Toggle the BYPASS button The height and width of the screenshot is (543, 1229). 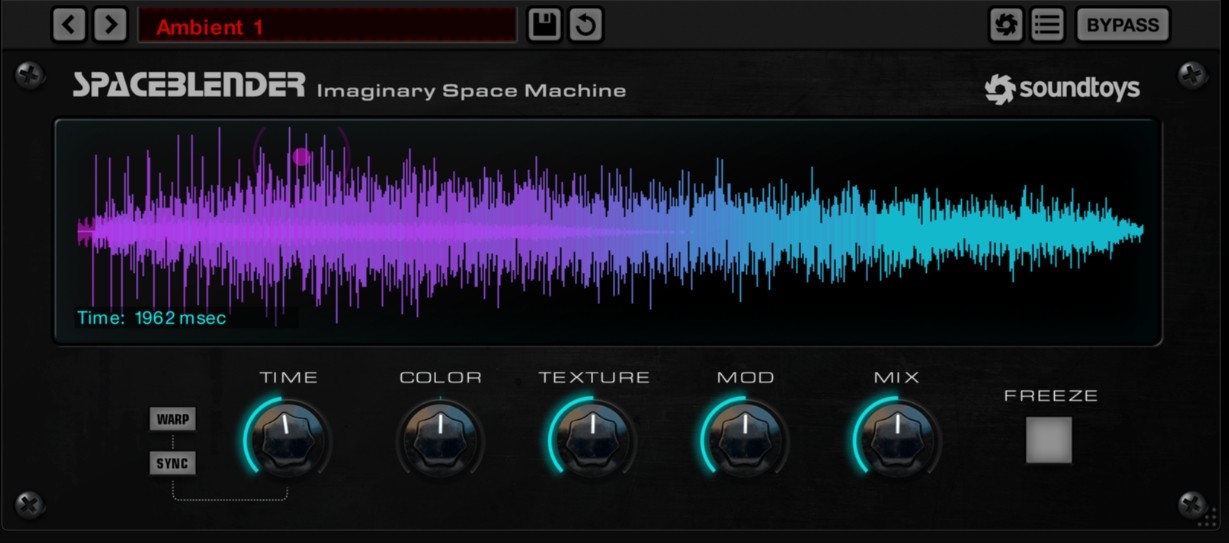(x=1123, y=24)
